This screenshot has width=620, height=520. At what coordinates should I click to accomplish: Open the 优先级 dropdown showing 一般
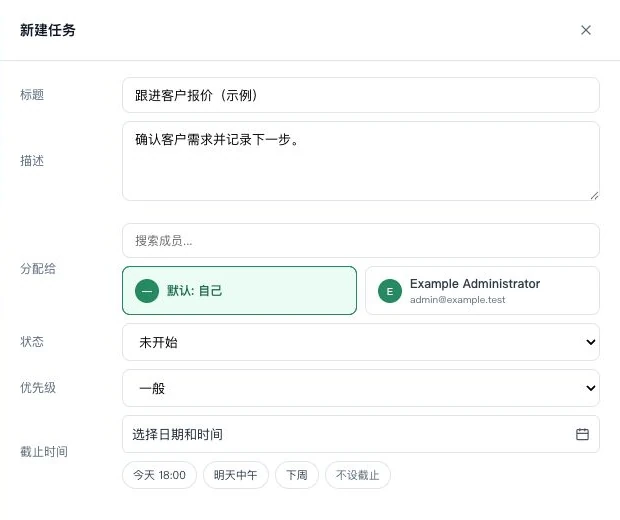(361, 388)
